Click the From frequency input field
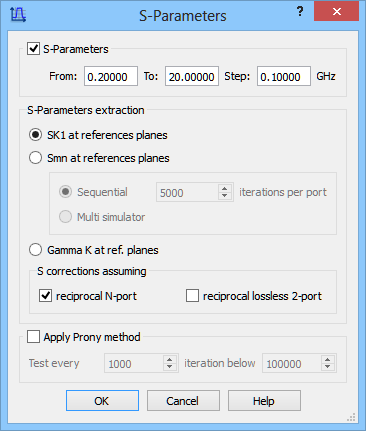This screenshot has height=431, width=366. pyautogui.click(x=111, y=76)
